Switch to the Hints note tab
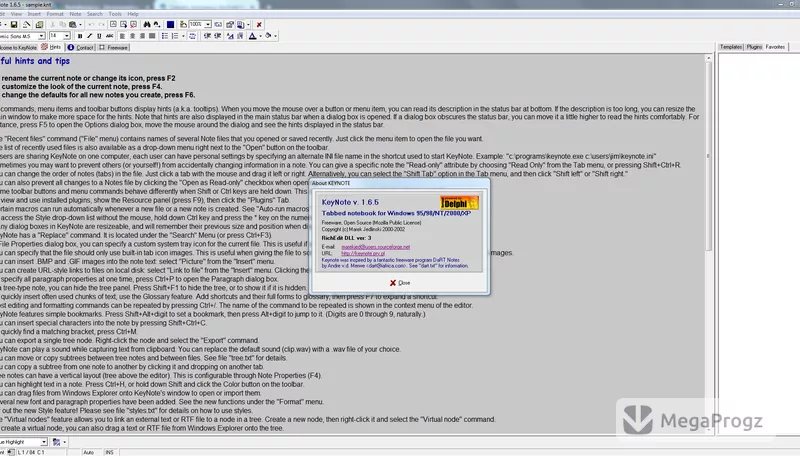Image resolution: width=800 pixels, height=456 pixels. pyautogui.click(x=52, y=47)
